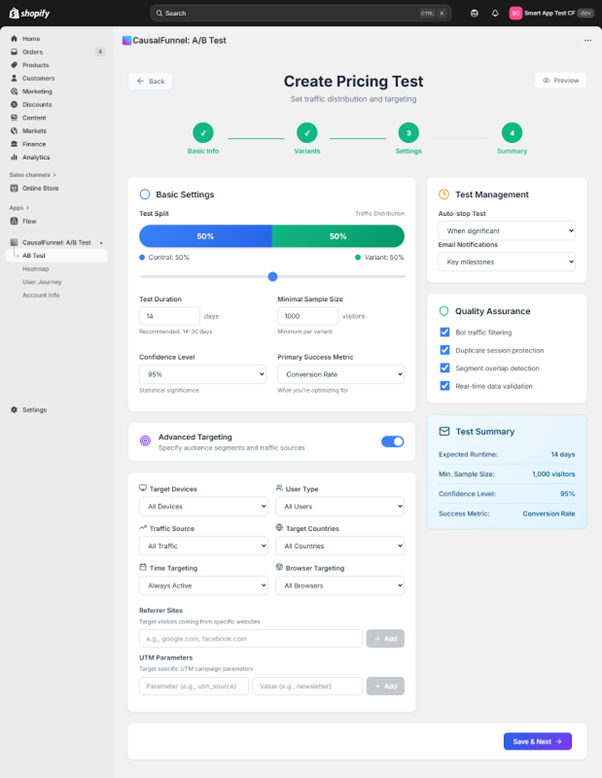Select Heatmap in the sidebar
This screenshot has height=778, width=602.
(x=35, y=269)
